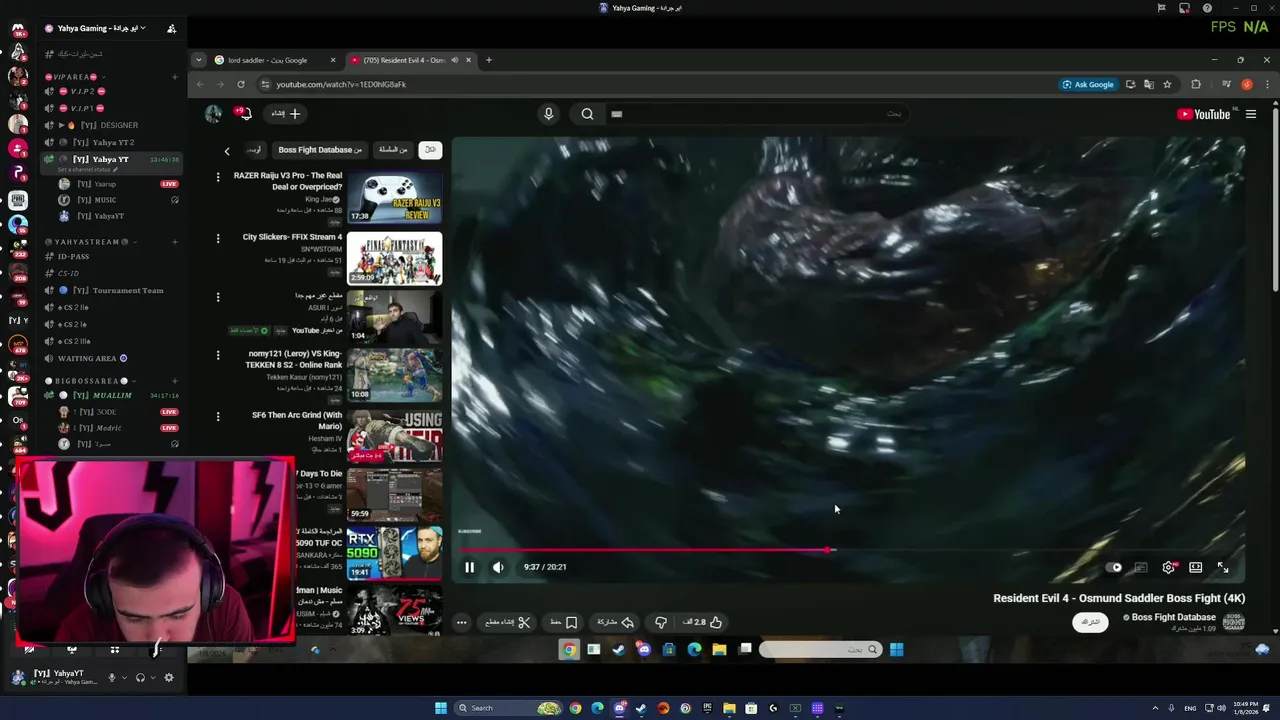Toggle Discord microphone mute

pos(112,678)
